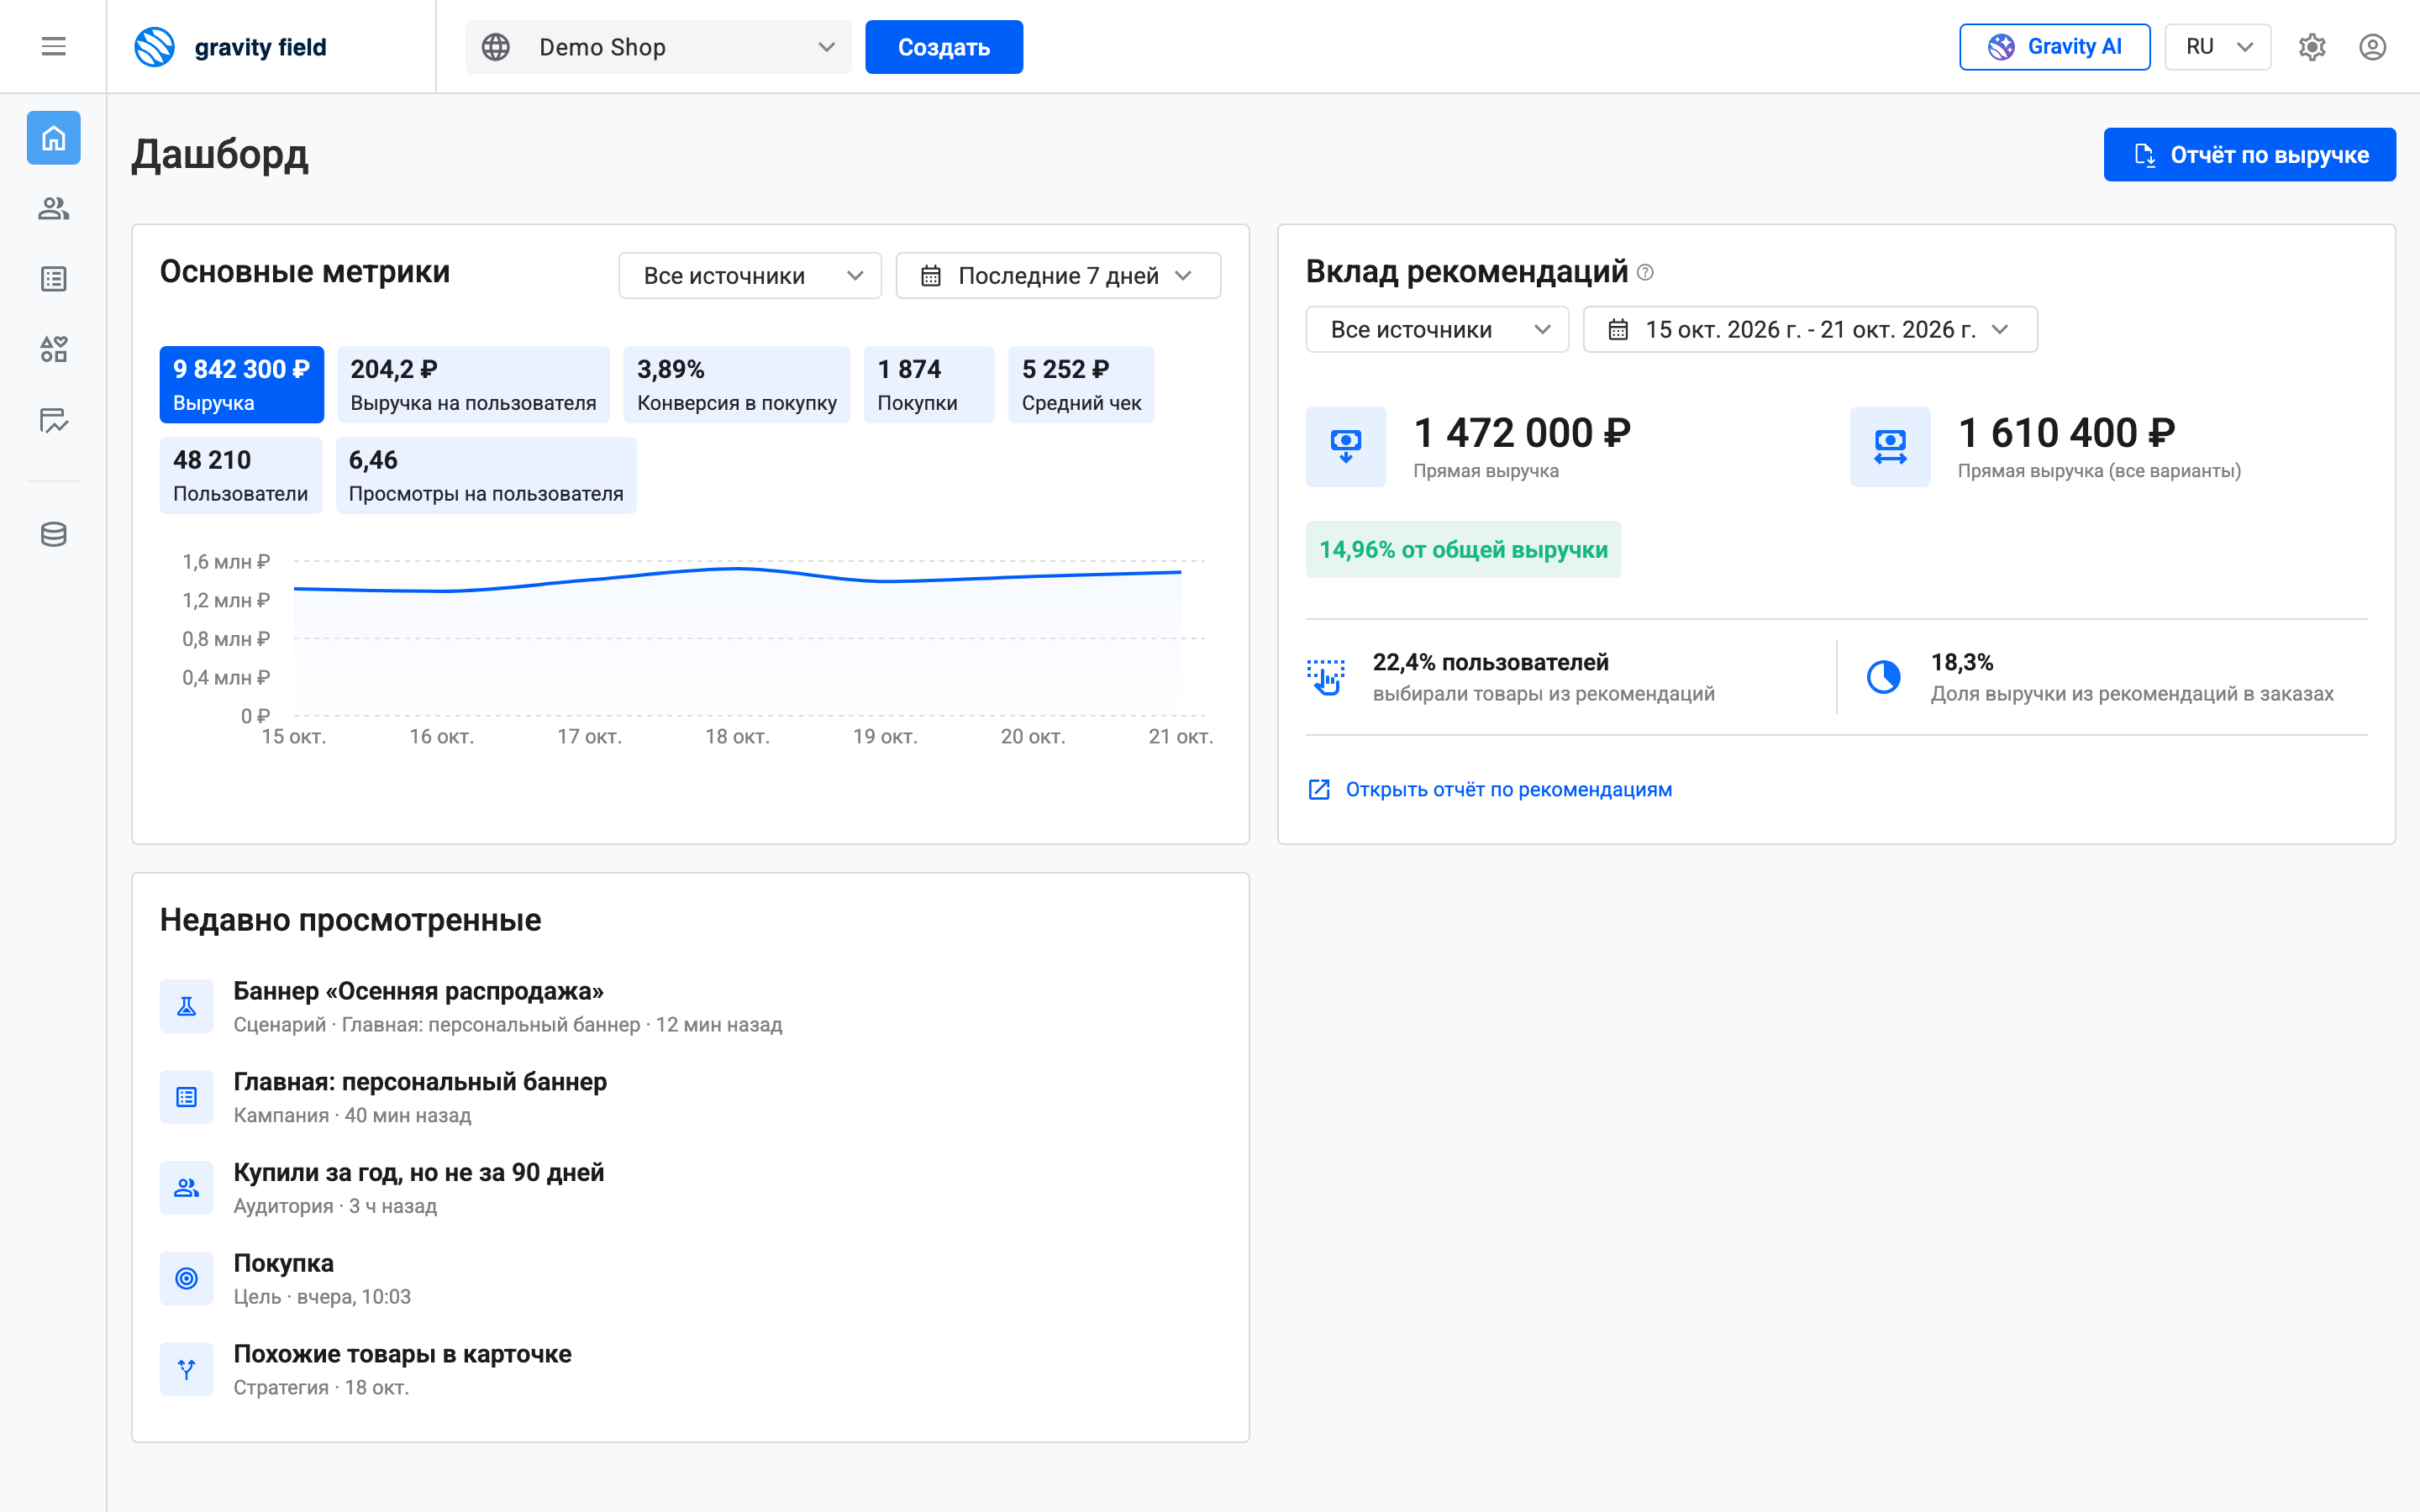Screen dimensions: 2420x1512
Task: Open the analytics chart sidebar icon
Action: (53, 420)
